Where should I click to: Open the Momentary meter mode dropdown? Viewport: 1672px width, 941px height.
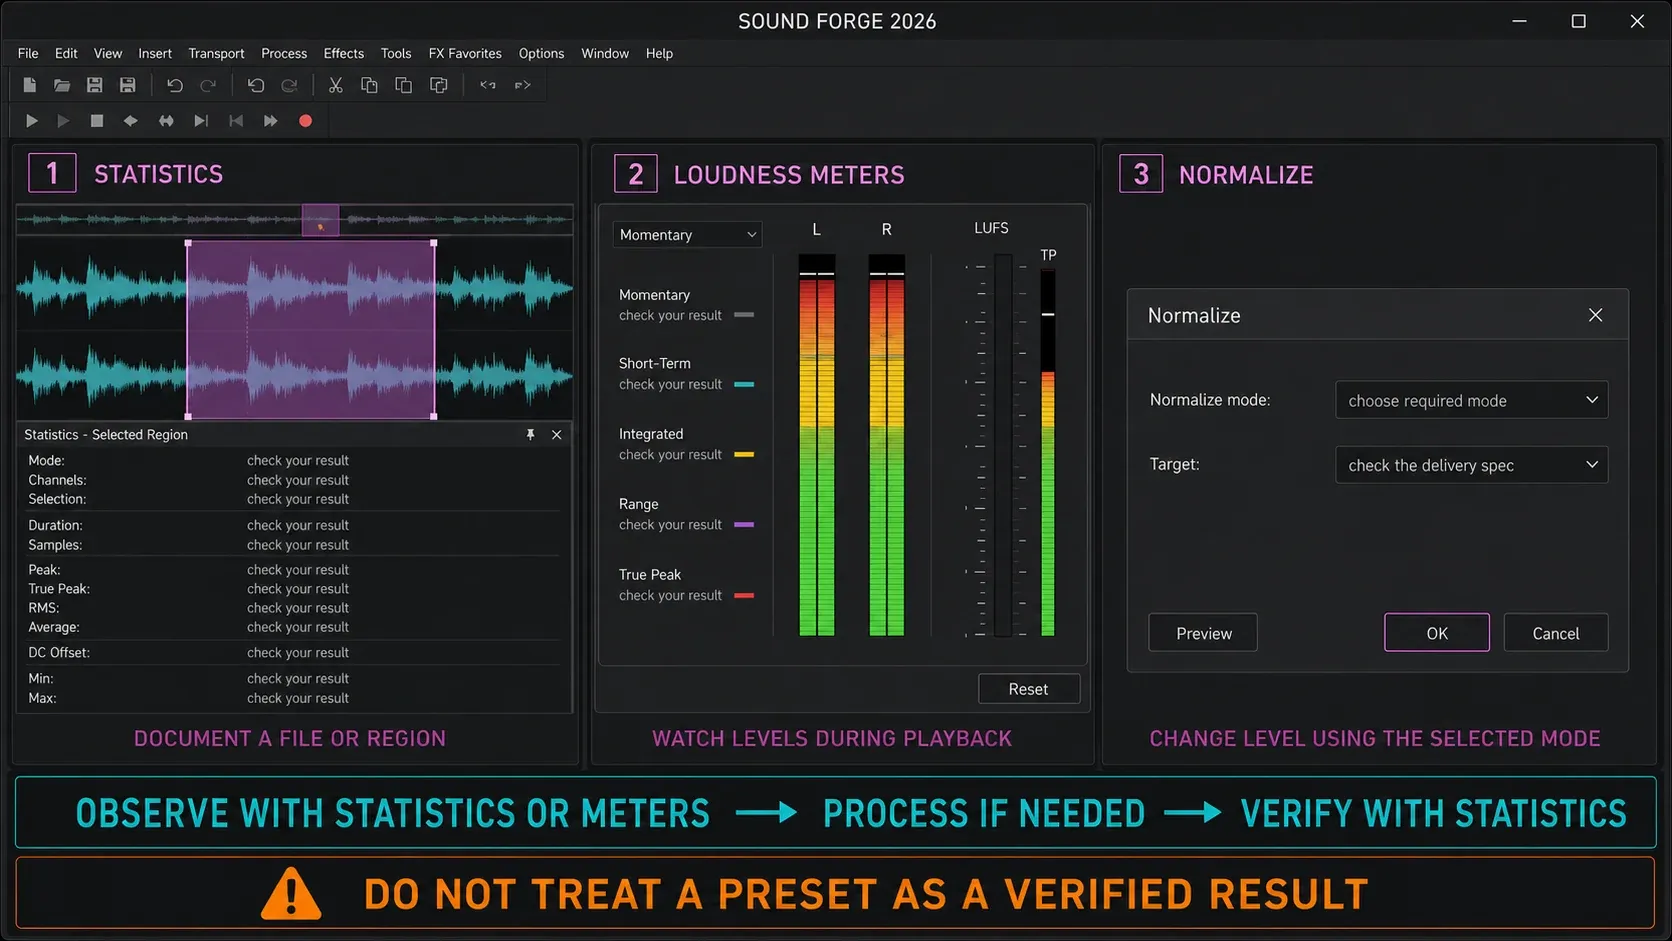tap(687, 234)
